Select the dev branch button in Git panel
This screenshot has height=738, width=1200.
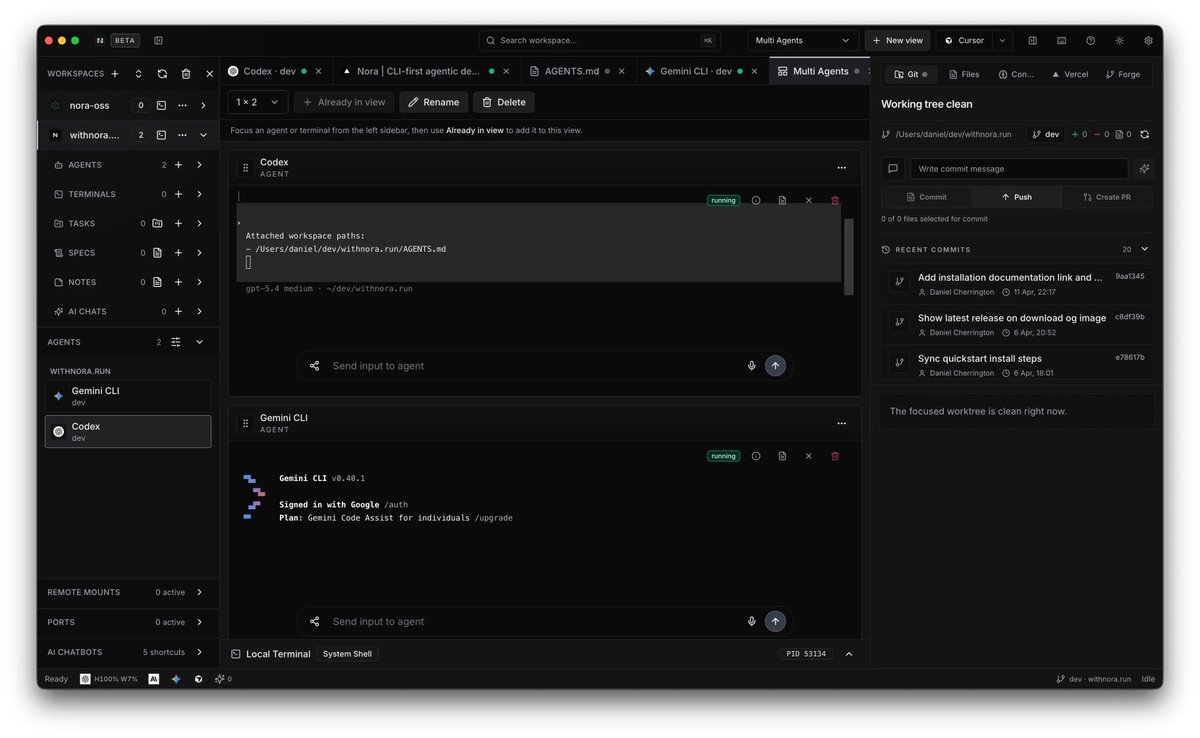pos(1045,134)
